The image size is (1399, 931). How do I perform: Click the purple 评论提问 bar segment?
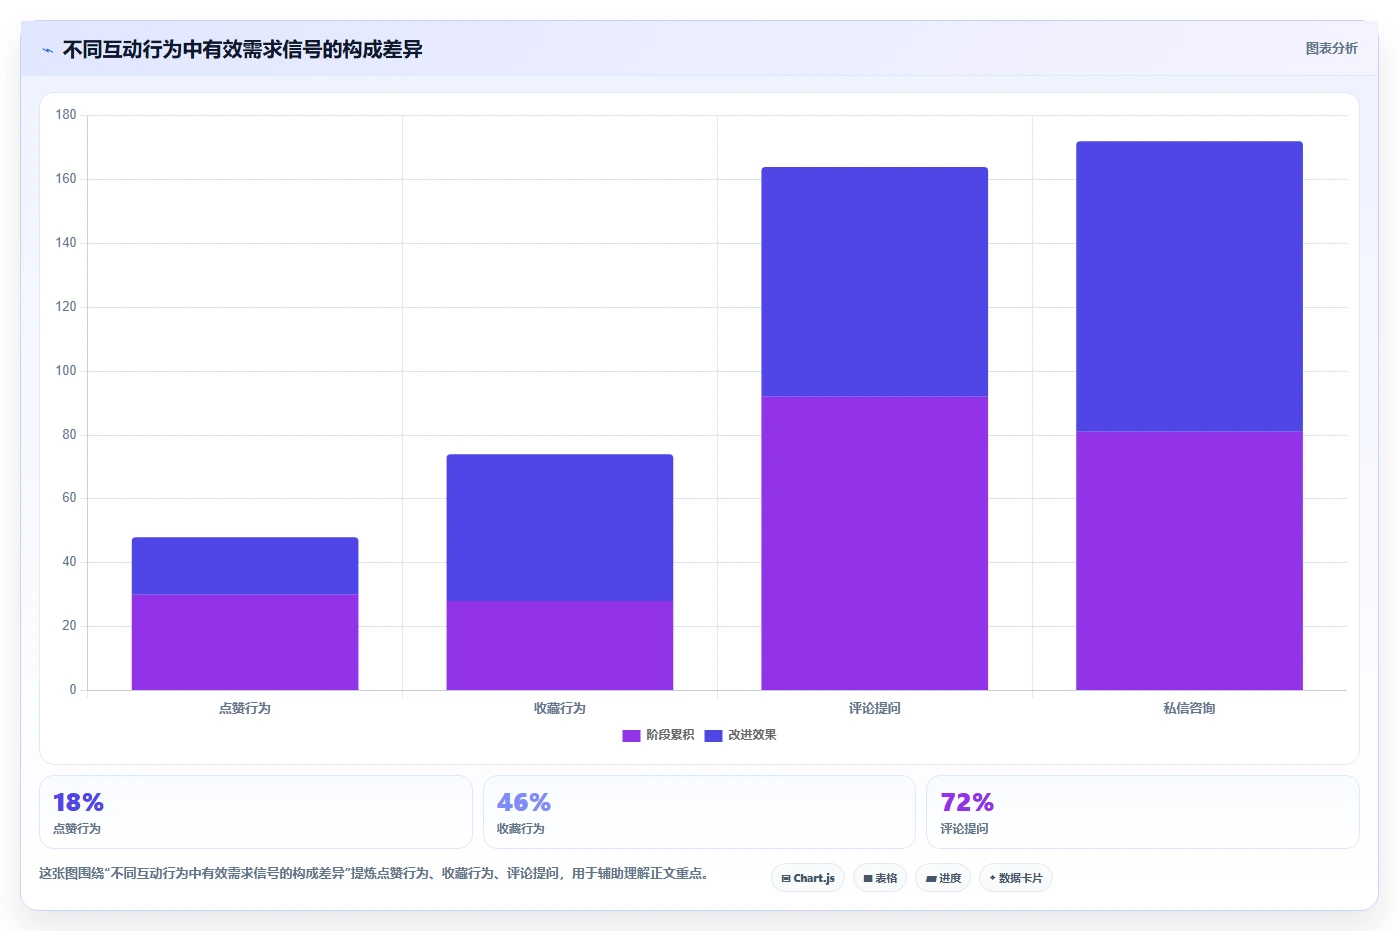pos(875,543)
